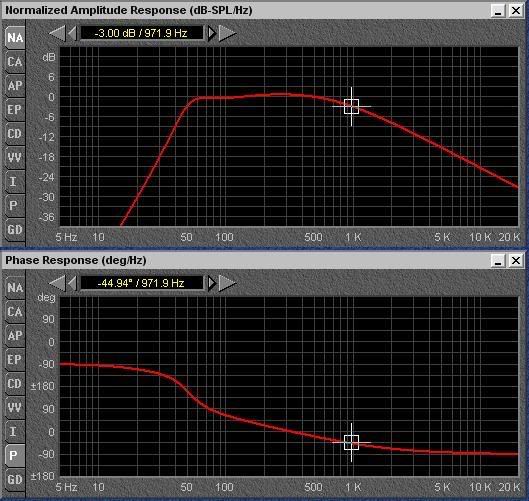
Task: Open CA view in Phase Response window
Action: coord(15,312)
